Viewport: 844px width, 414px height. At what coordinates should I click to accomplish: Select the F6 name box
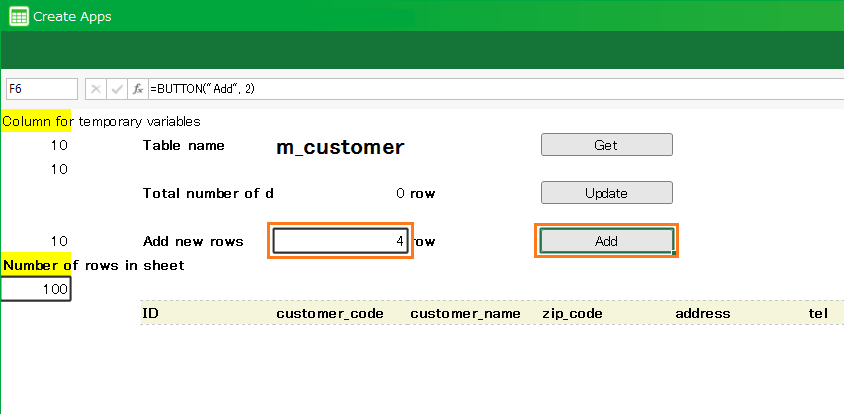point(41,89)
